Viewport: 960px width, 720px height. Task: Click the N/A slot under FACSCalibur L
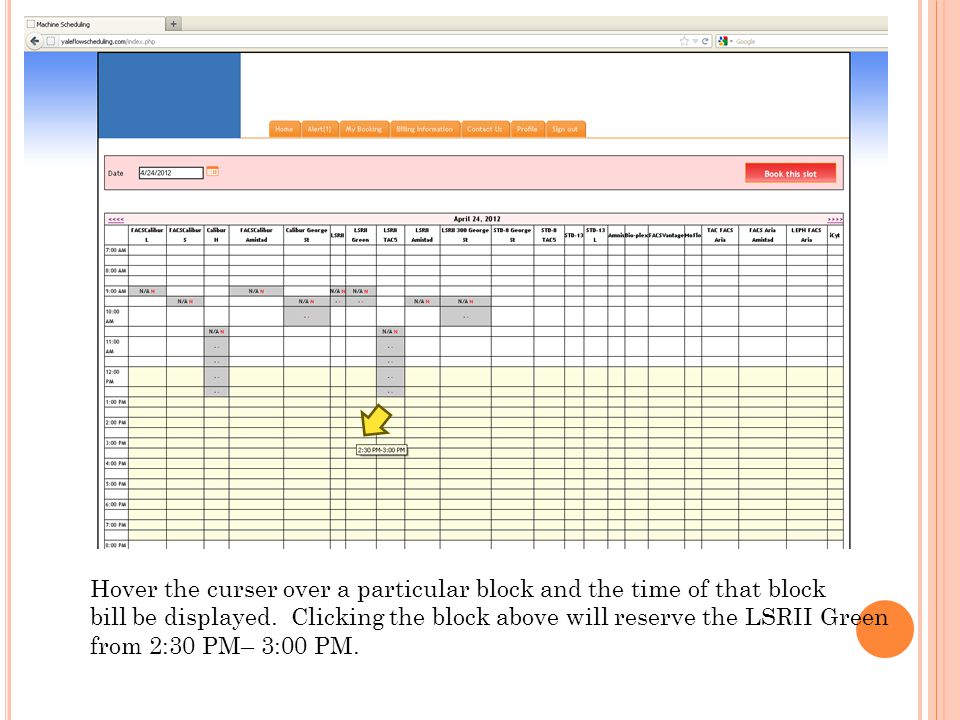[x=147, y=291]
